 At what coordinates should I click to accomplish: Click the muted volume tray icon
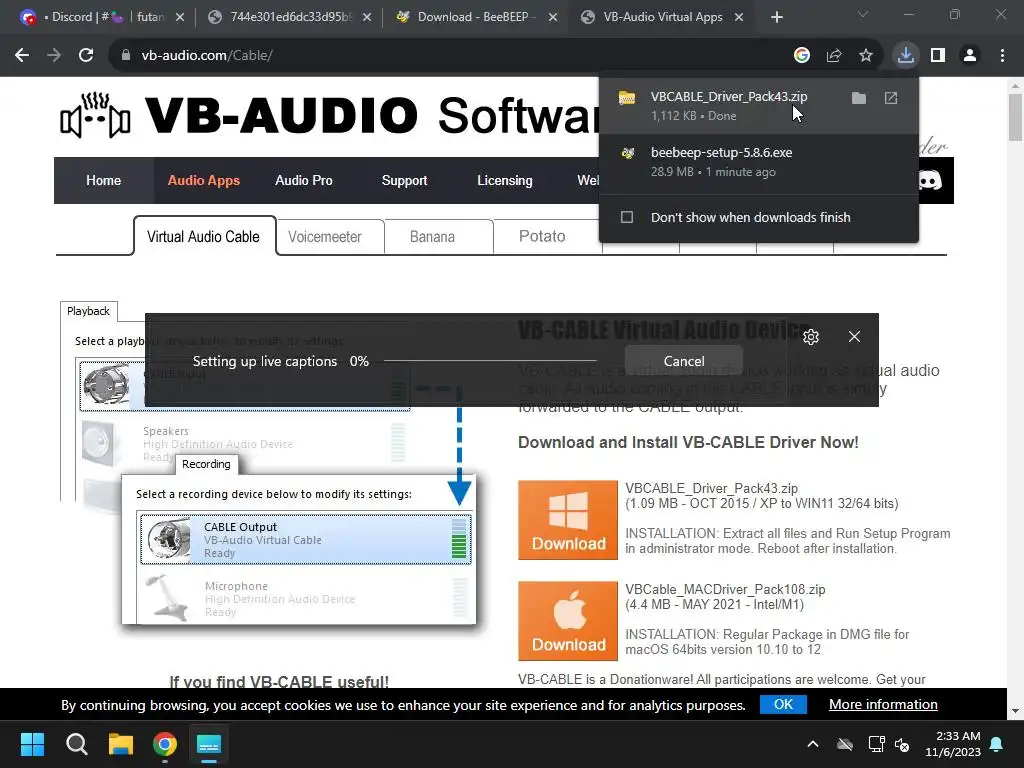point(903,744)
